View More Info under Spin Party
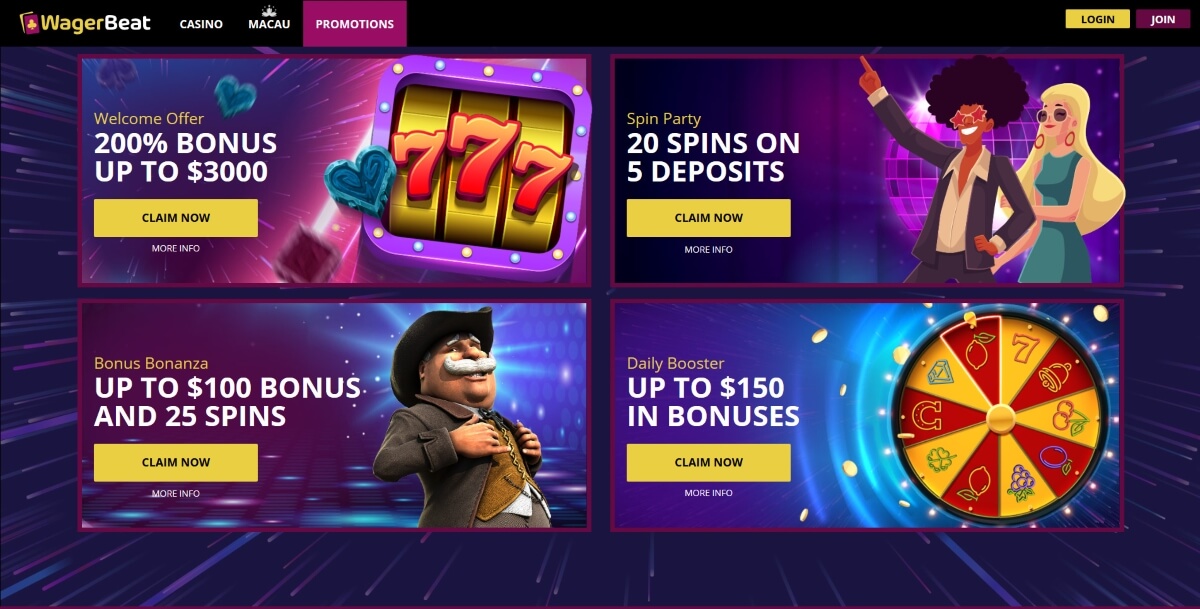The width and height of the screenshot is (1200, 609). [709, 250]
